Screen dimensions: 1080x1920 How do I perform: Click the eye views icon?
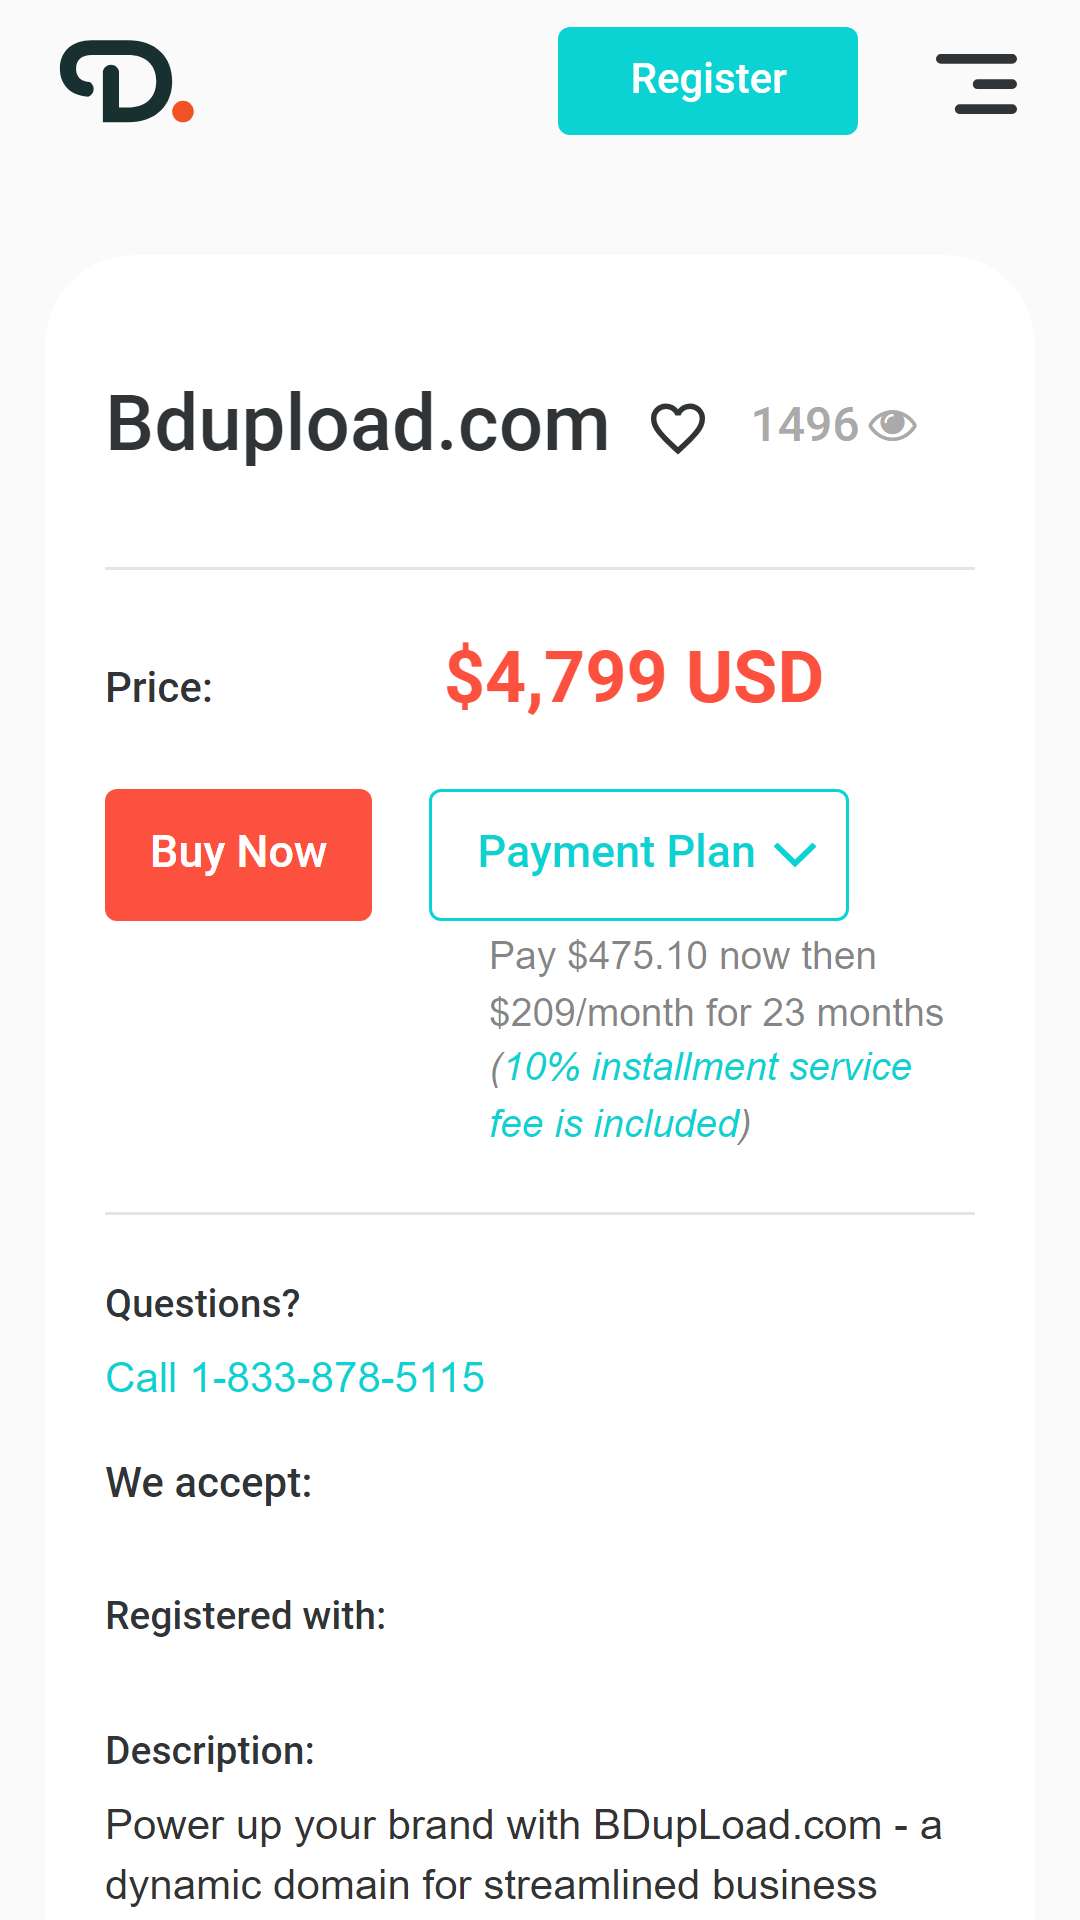(x=893, y=426)
